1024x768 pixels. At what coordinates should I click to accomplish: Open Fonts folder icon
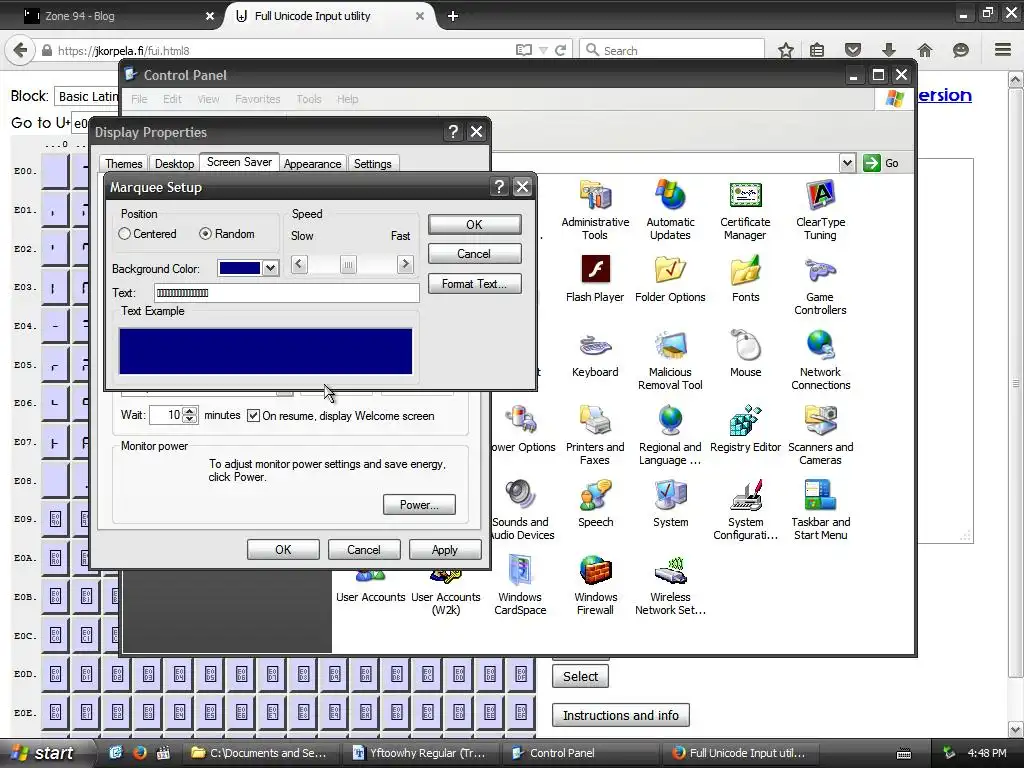pyautogui.click(x=745, y=279)
